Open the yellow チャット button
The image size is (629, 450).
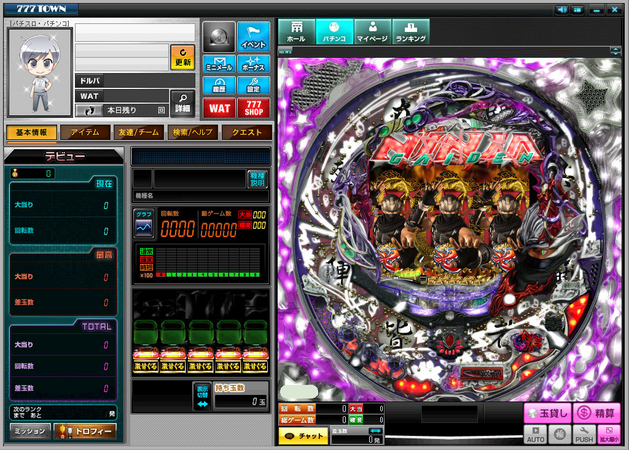coord(303,436)
